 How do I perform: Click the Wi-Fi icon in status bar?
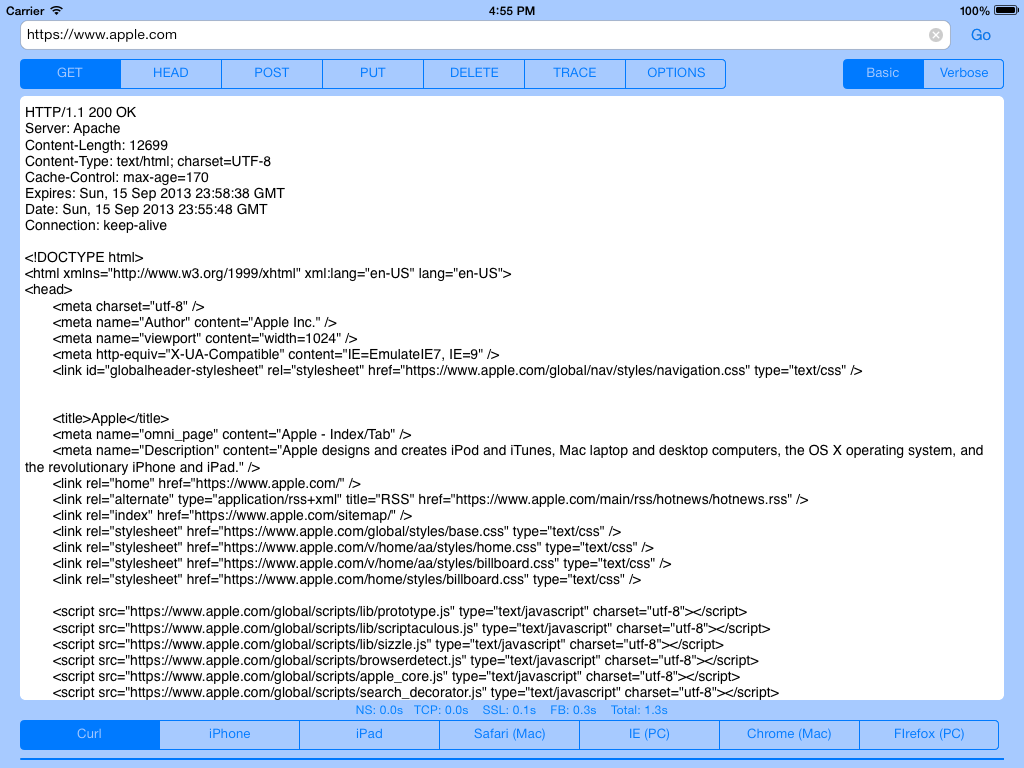coord(57,10)
